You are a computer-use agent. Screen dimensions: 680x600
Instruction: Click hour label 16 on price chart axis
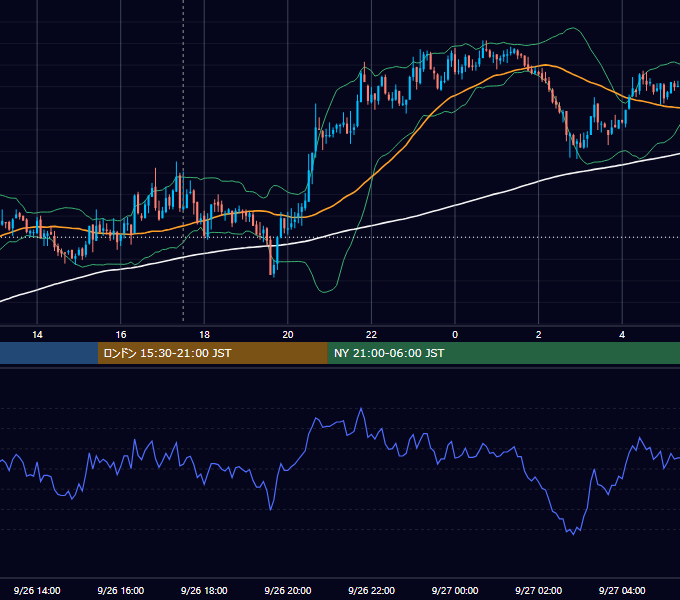(121, 335)
